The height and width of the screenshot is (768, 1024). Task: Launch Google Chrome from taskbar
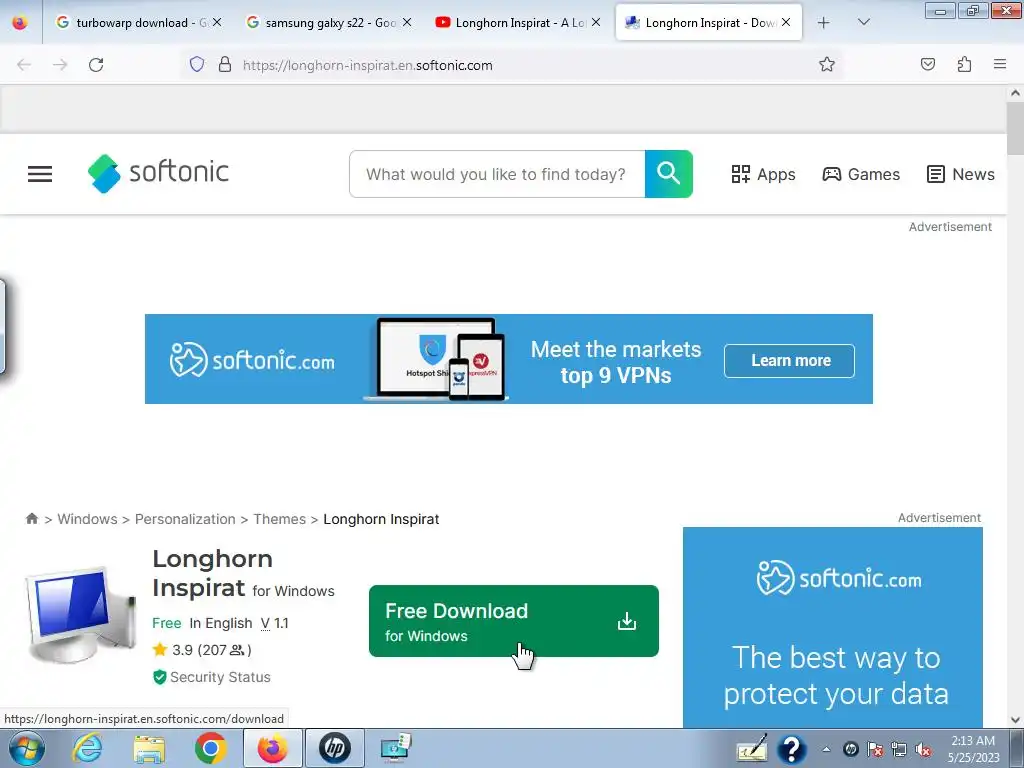tap(210, 748)
